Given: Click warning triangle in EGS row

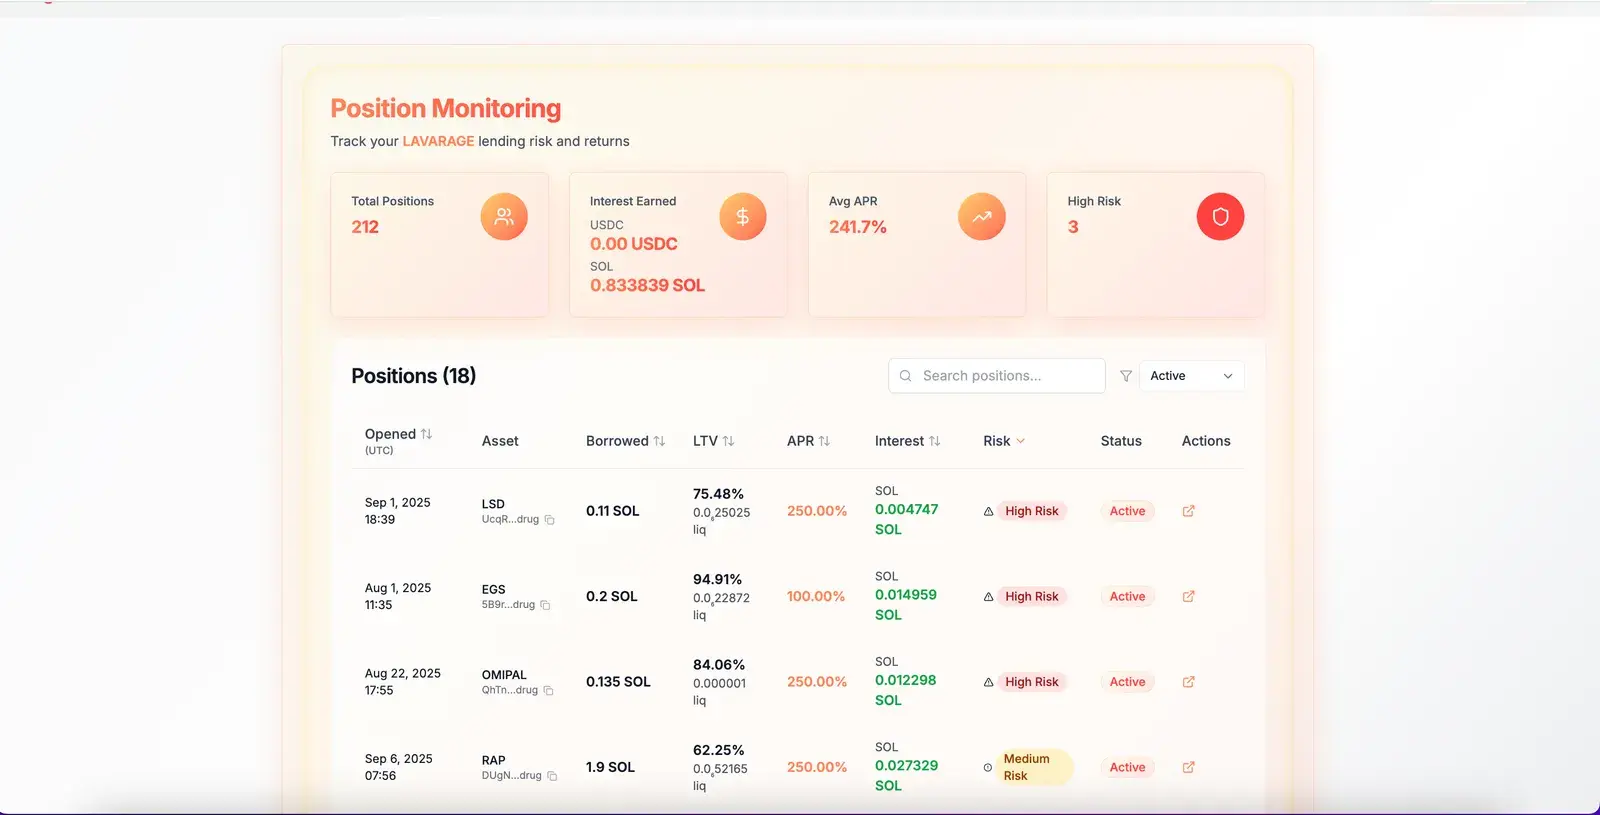Looking at the screenshot, I should click(988, 596).
